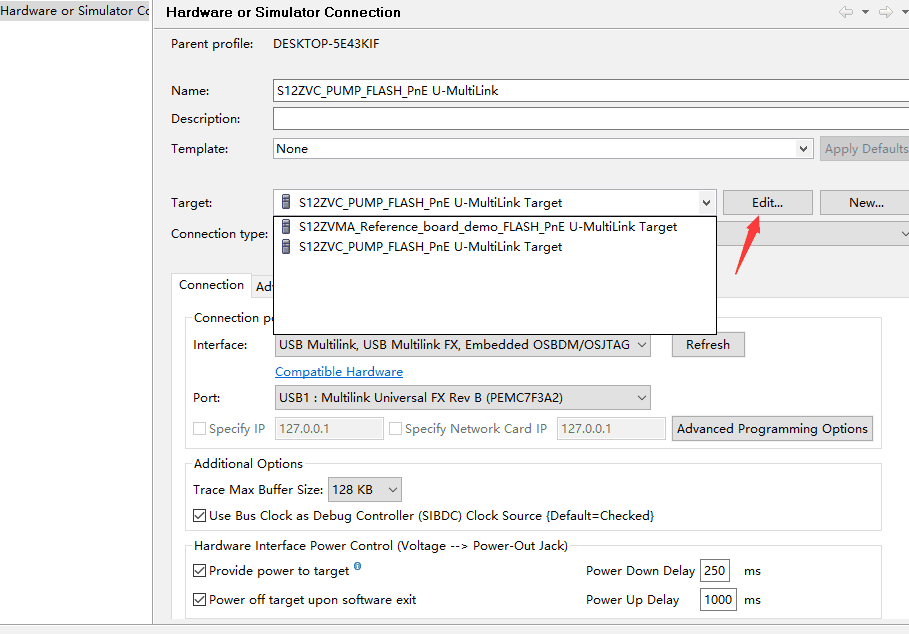This screenshot has height=634, width=909.
Task: Click into the Description text field
Action: pyautogui.click(x=590, y=119)
